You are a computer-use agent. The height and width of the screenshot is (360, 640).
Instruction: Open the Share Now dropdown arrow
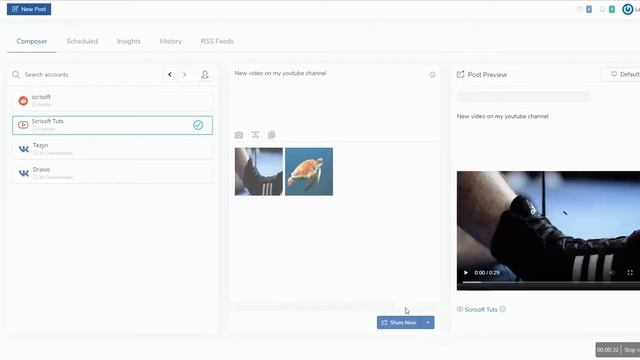(428, 322)
